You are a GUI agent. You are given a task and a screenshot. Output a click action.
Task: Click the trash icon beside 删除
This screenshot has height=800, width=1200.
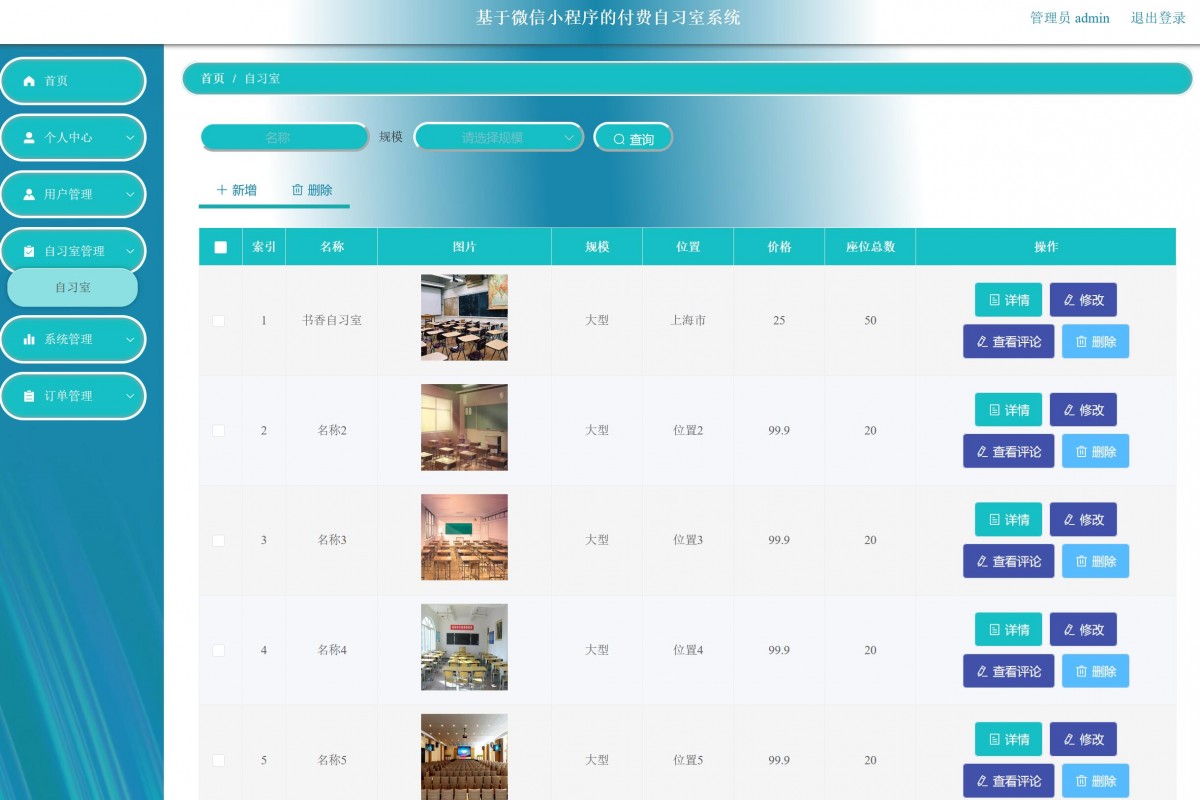tap(297, 189)
